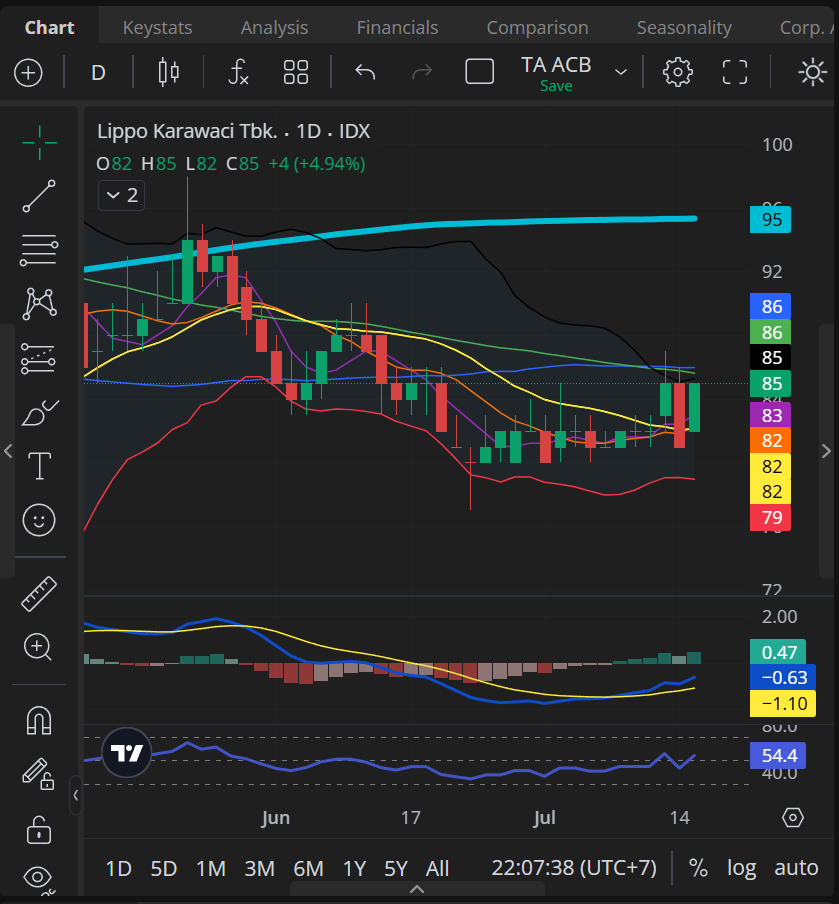Switch to the Seasonality tab

[684, 27]
